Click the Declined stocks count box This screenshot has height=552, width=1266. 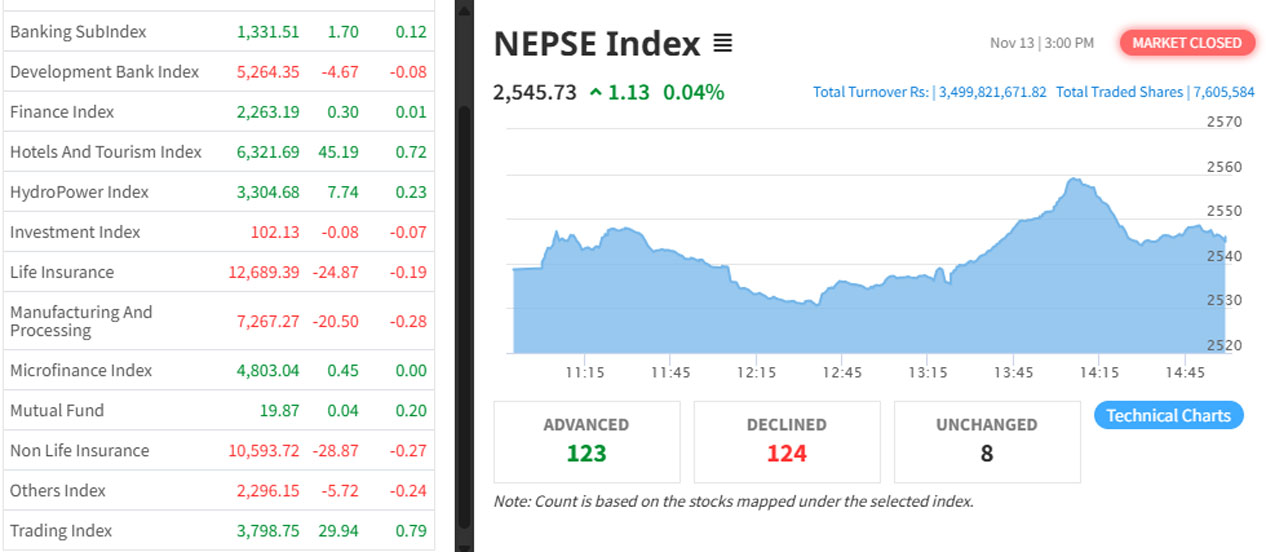(x=787, y=441)
